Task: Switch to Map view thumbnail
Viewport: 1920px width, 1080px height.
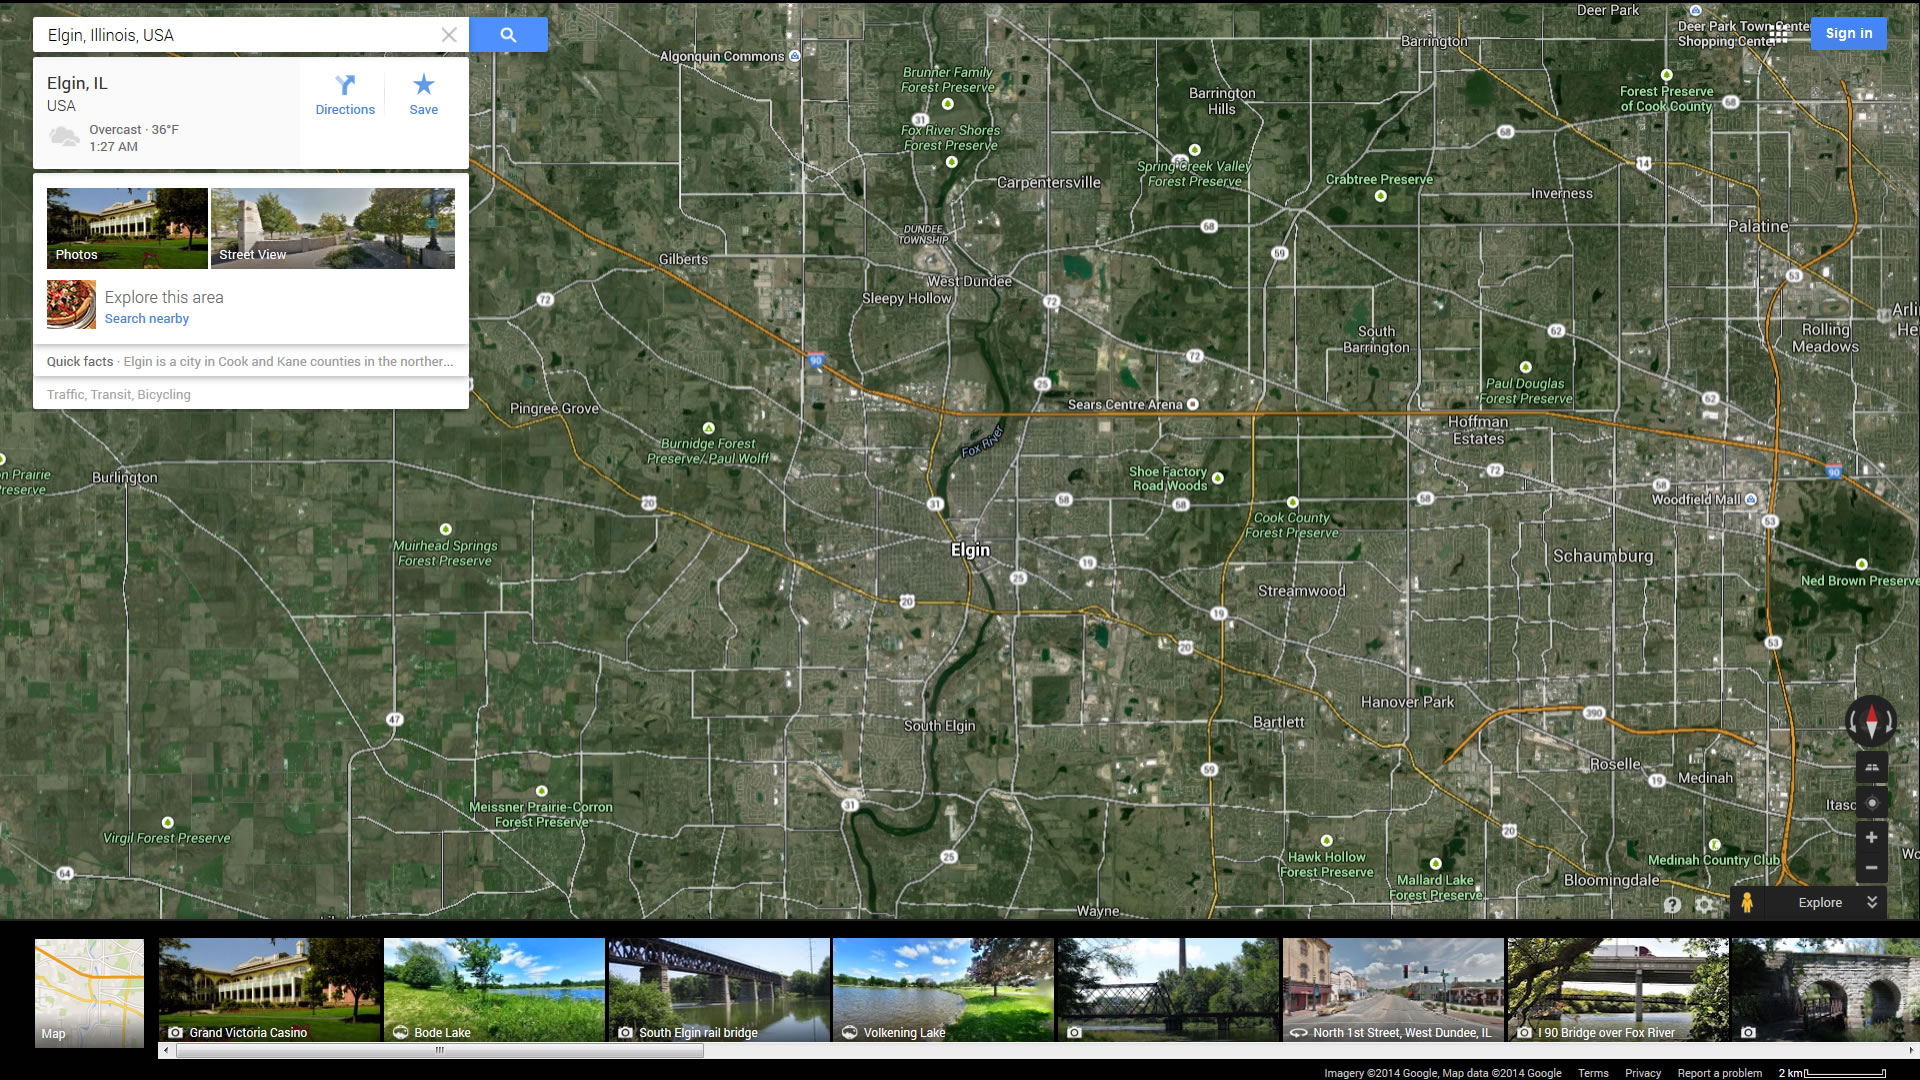Action: 89,992
